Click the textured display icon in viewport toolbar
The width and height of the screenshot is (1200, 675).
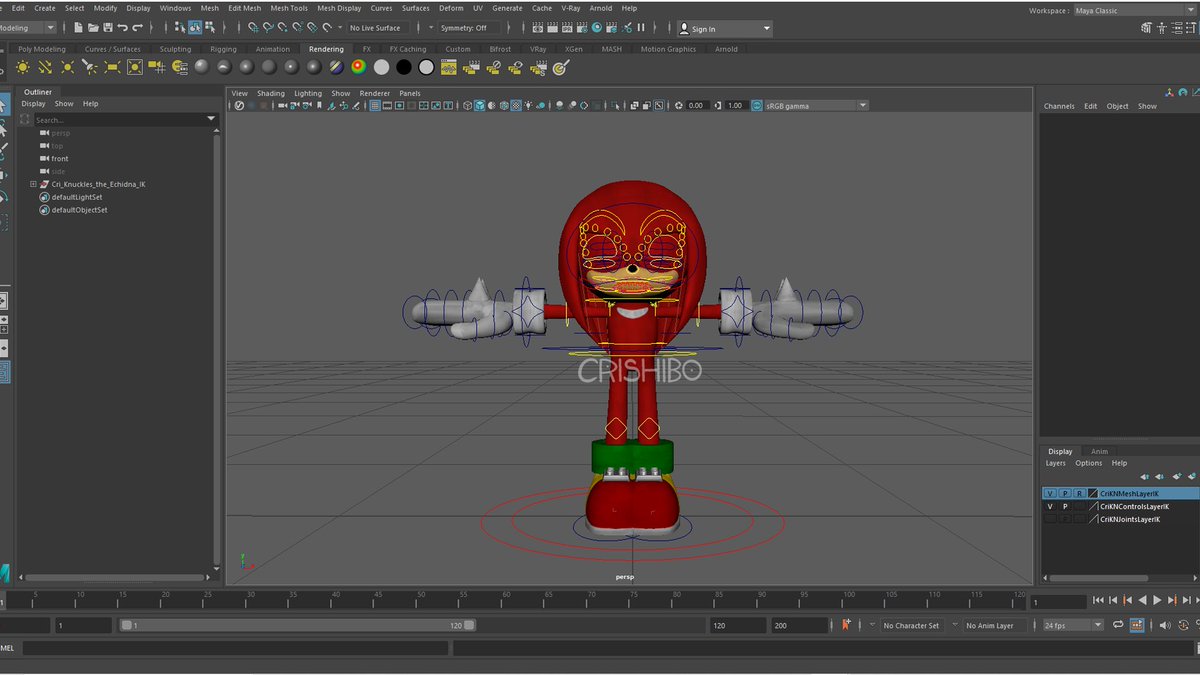(517, 105)
